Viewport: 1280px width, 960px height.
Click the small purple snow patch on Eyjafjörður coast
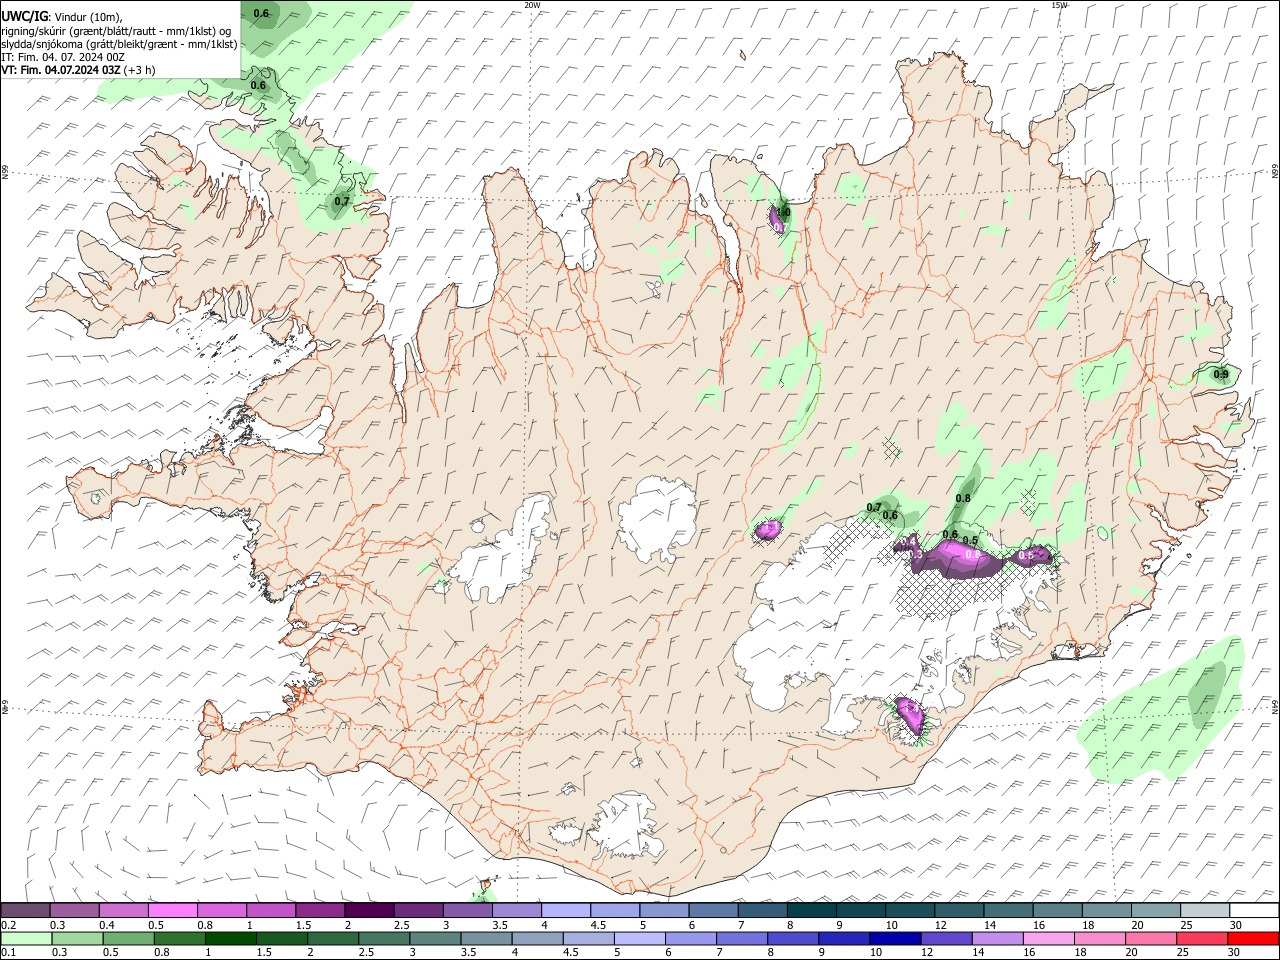[777, 219]
